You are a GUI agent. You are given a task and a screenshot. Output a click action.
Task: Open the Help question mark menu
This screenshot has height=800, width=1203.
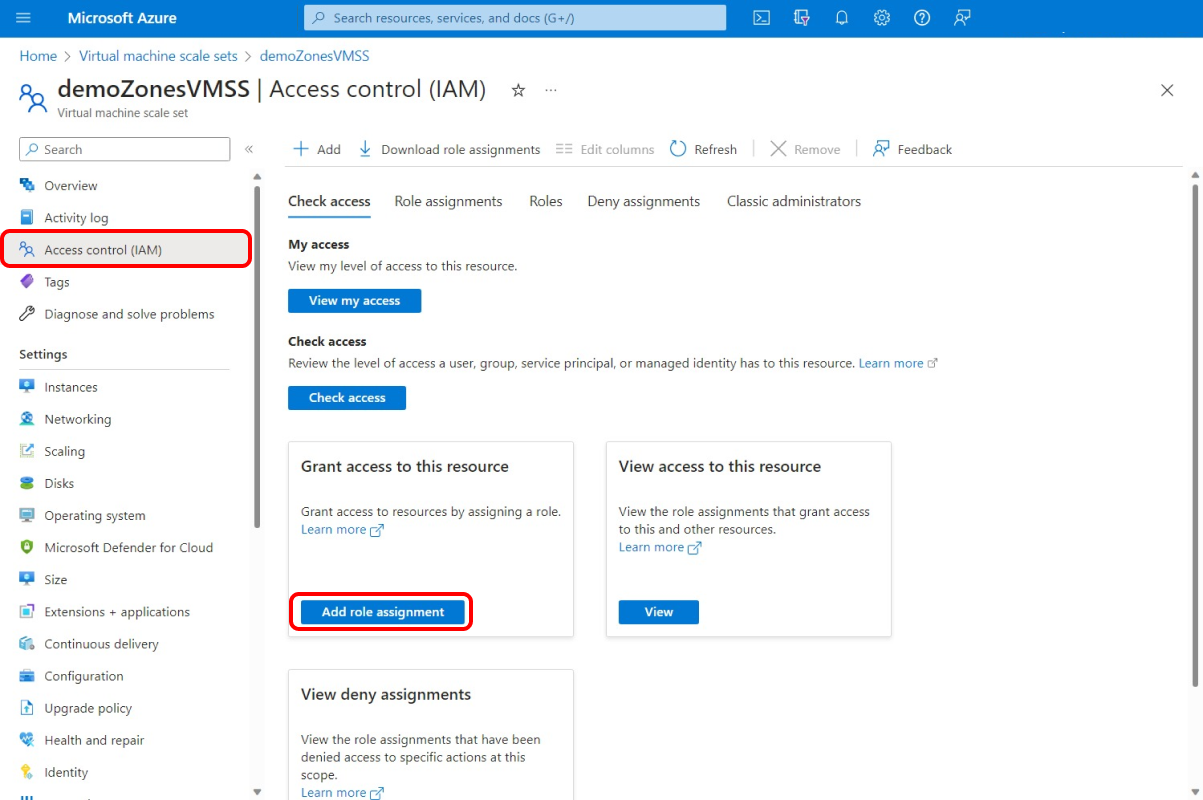921,17
